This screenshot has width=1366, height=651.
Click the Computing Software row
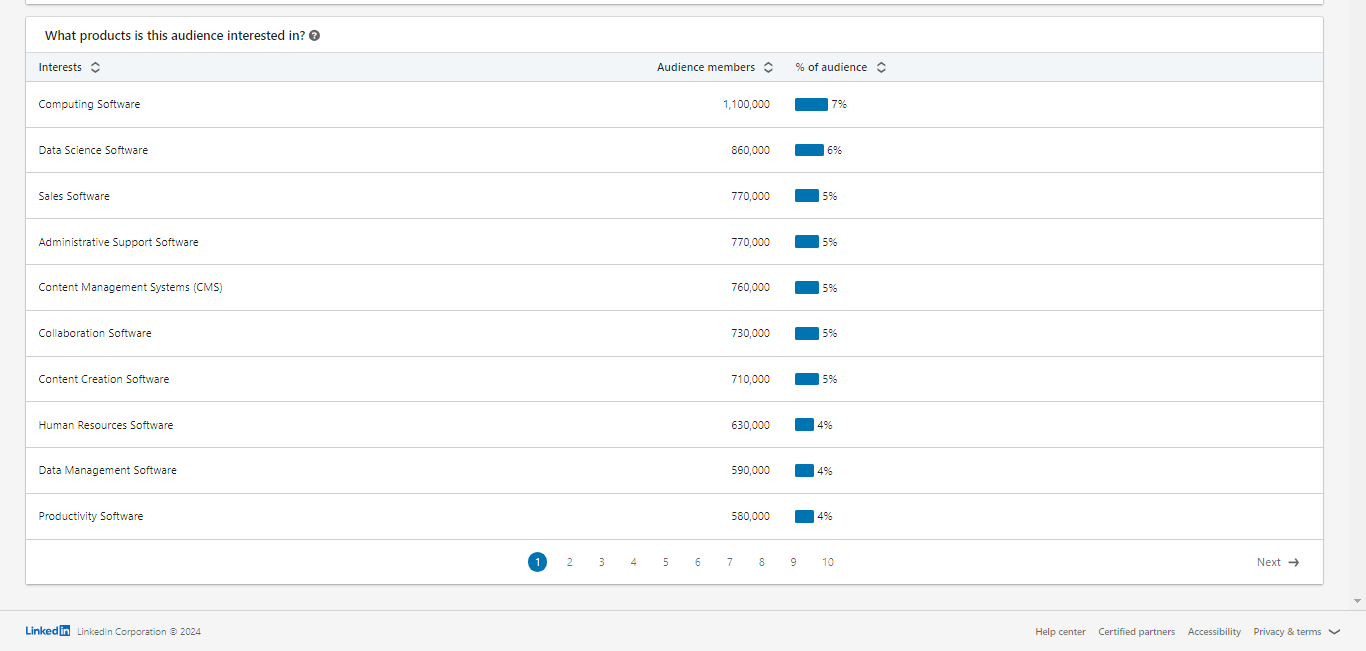89,104
